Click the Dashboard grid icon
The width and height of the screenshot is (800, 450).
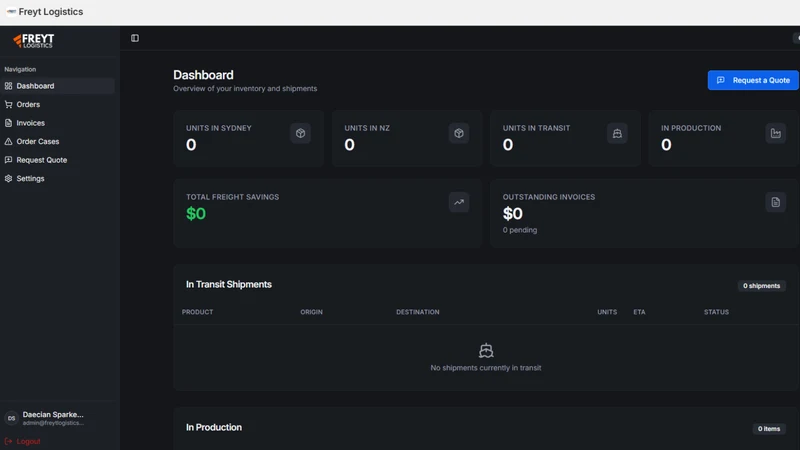[x=9, y=86]
